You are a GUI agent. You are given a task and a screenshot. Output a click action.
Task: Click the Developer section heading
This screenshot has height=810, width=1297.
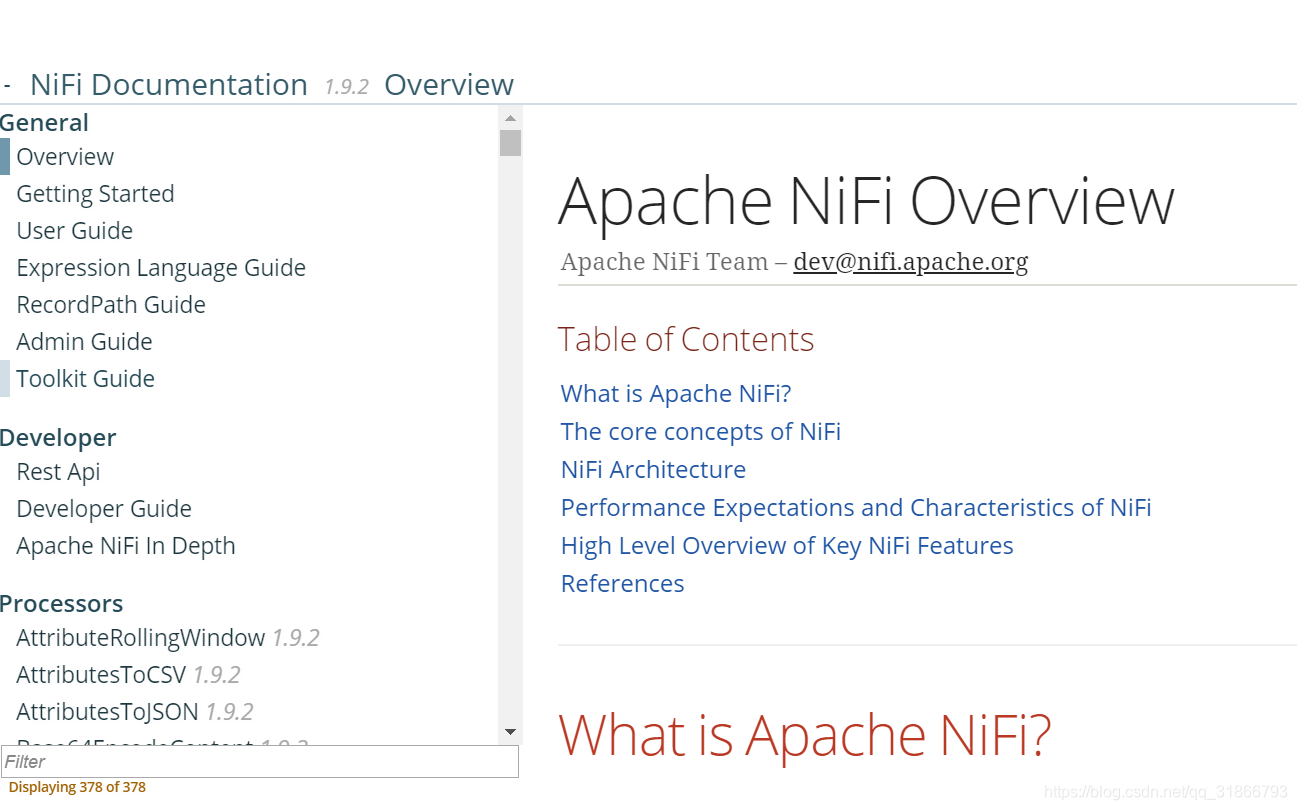click(x=58, y=438)
